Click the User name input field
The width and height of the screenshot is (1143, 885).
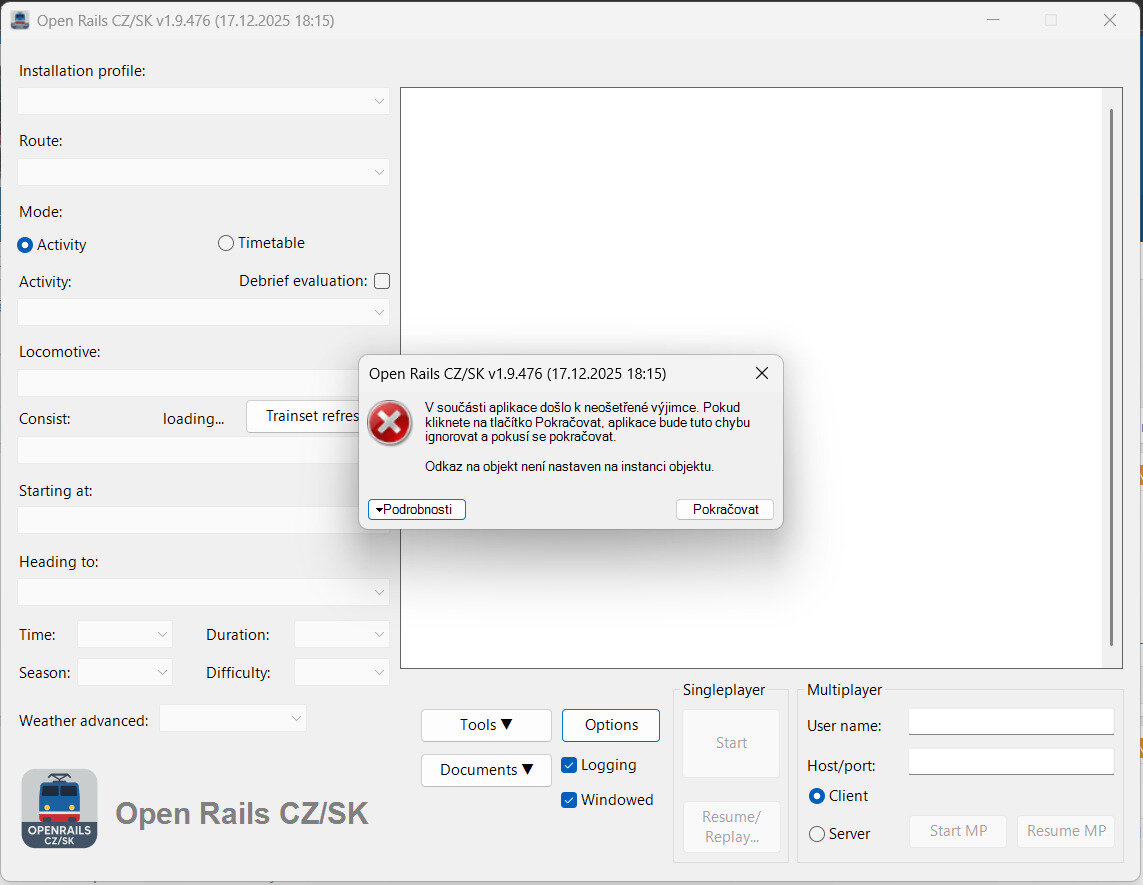point(1011,722)
